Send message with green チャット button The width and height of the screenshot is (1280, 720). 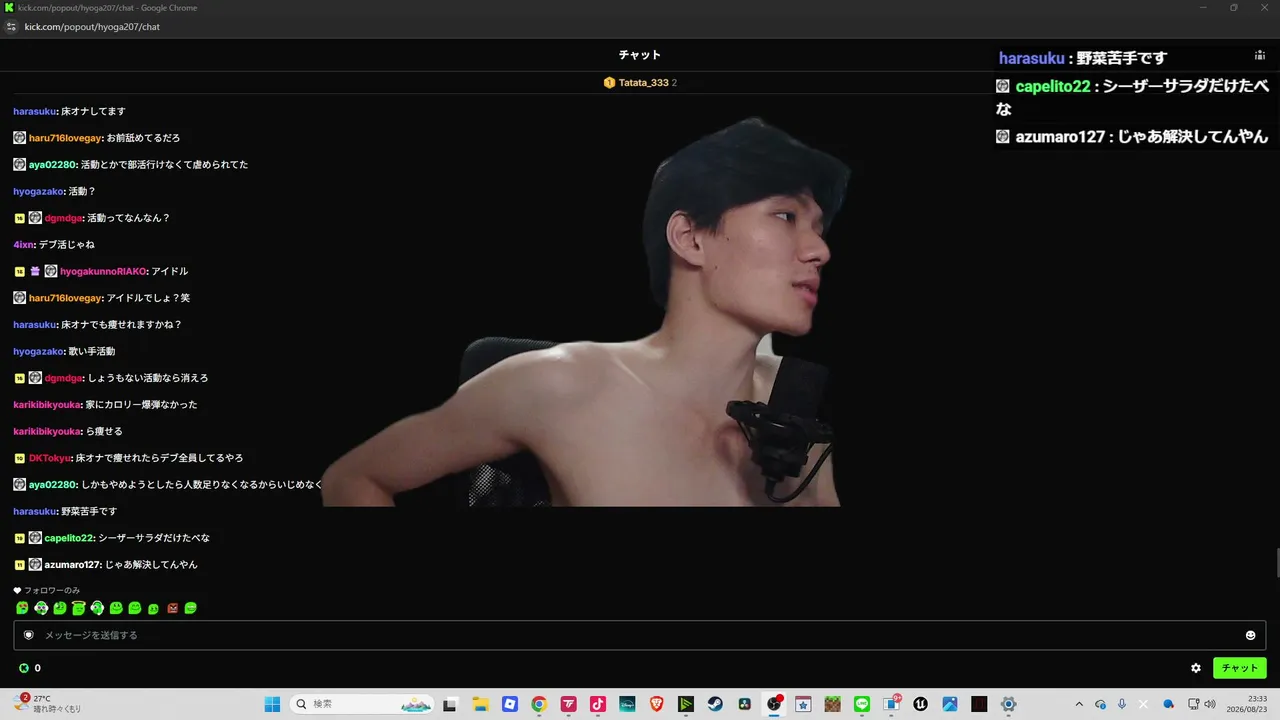1240,668
